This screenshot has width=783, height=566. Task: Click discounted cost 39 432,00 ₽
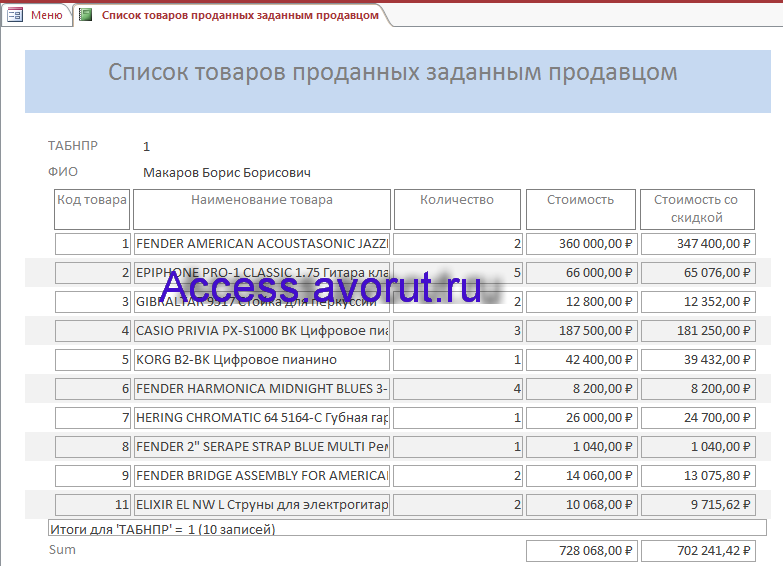[698, 360]
